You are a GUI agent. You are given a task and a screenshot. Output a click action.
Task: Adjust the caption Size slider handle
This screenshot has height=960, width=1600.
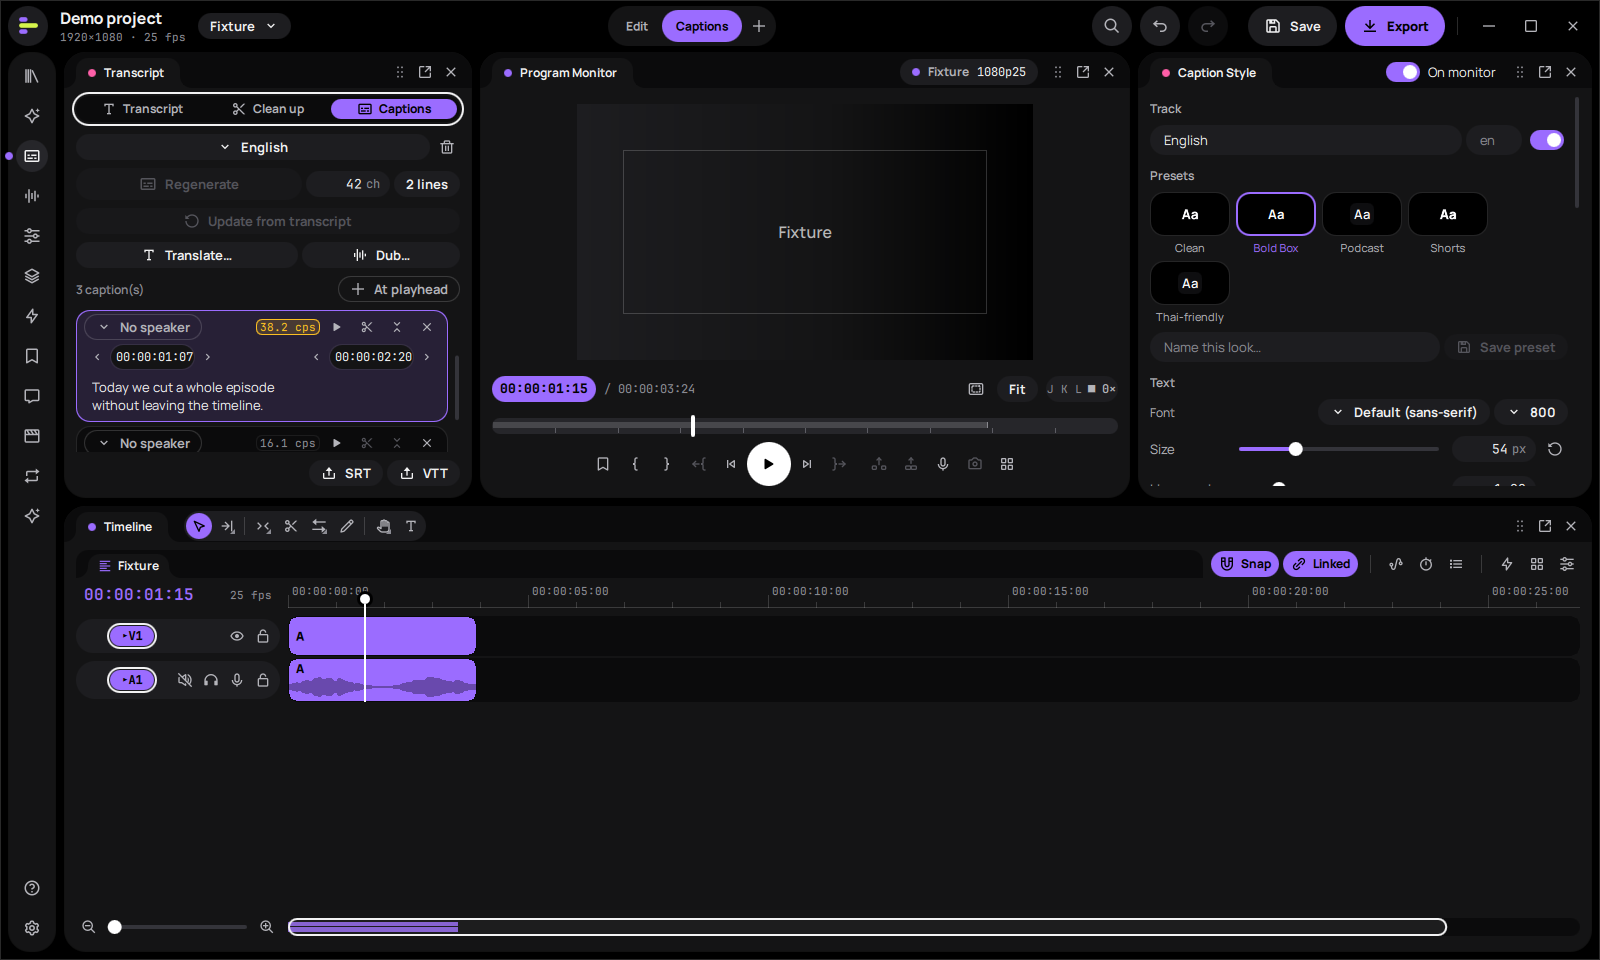coord(1296,449)
